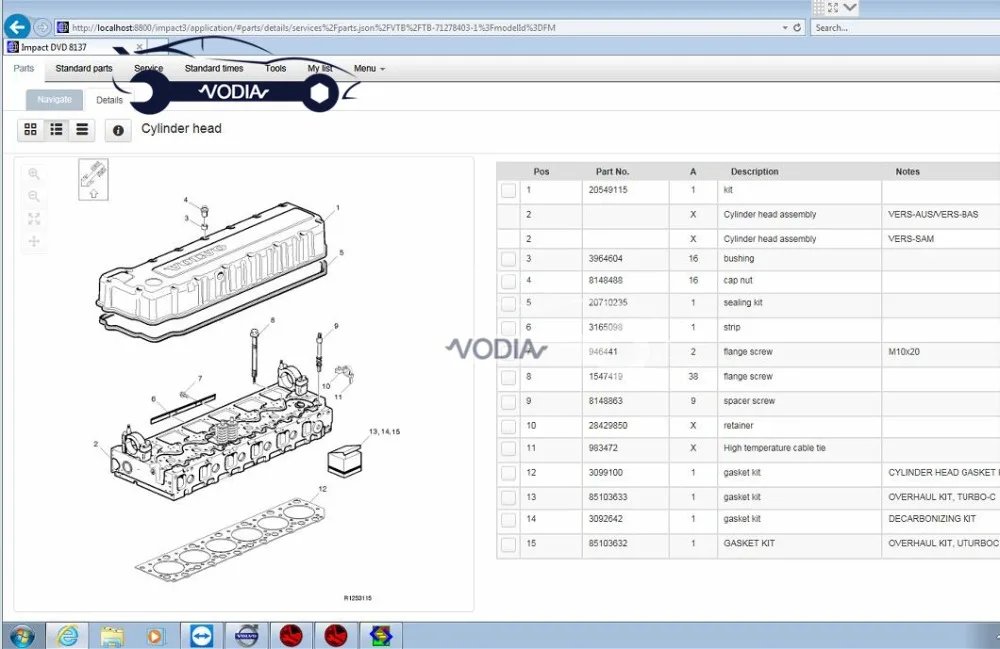
Task: Open the Tools menu item
Action: pyautogui.click(x=276, y=68)
